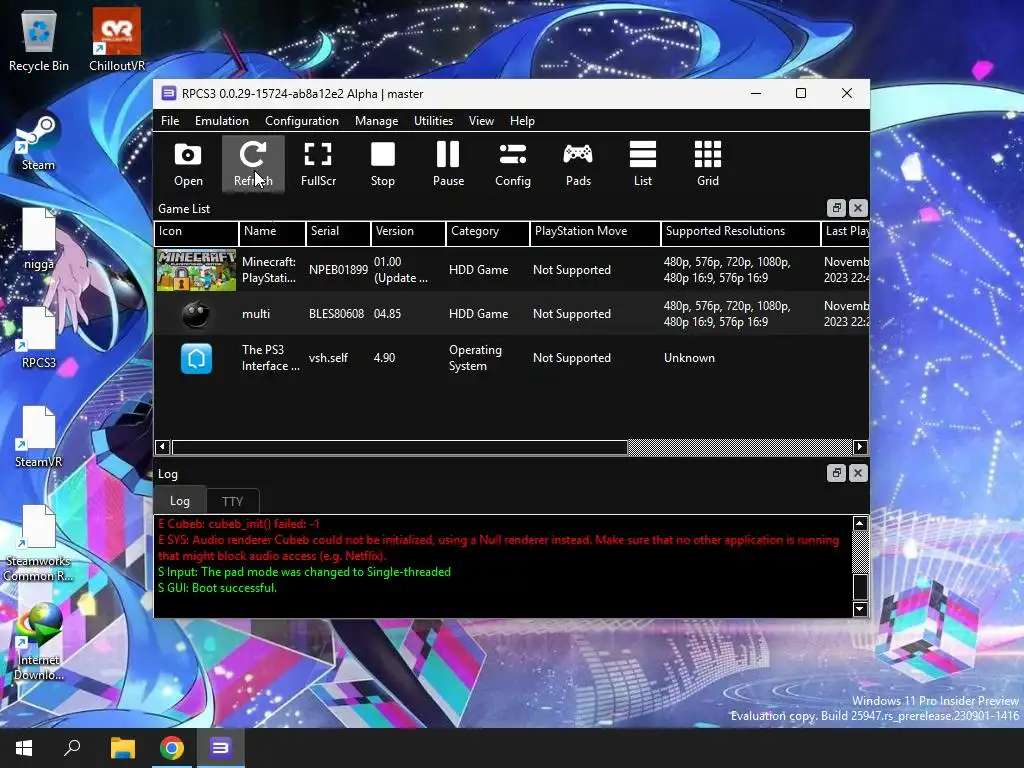This screenshot has width=1024, height=768.
Task: Select the ChilloutVR desktop shortcut
Action: (x=117, y=40)
